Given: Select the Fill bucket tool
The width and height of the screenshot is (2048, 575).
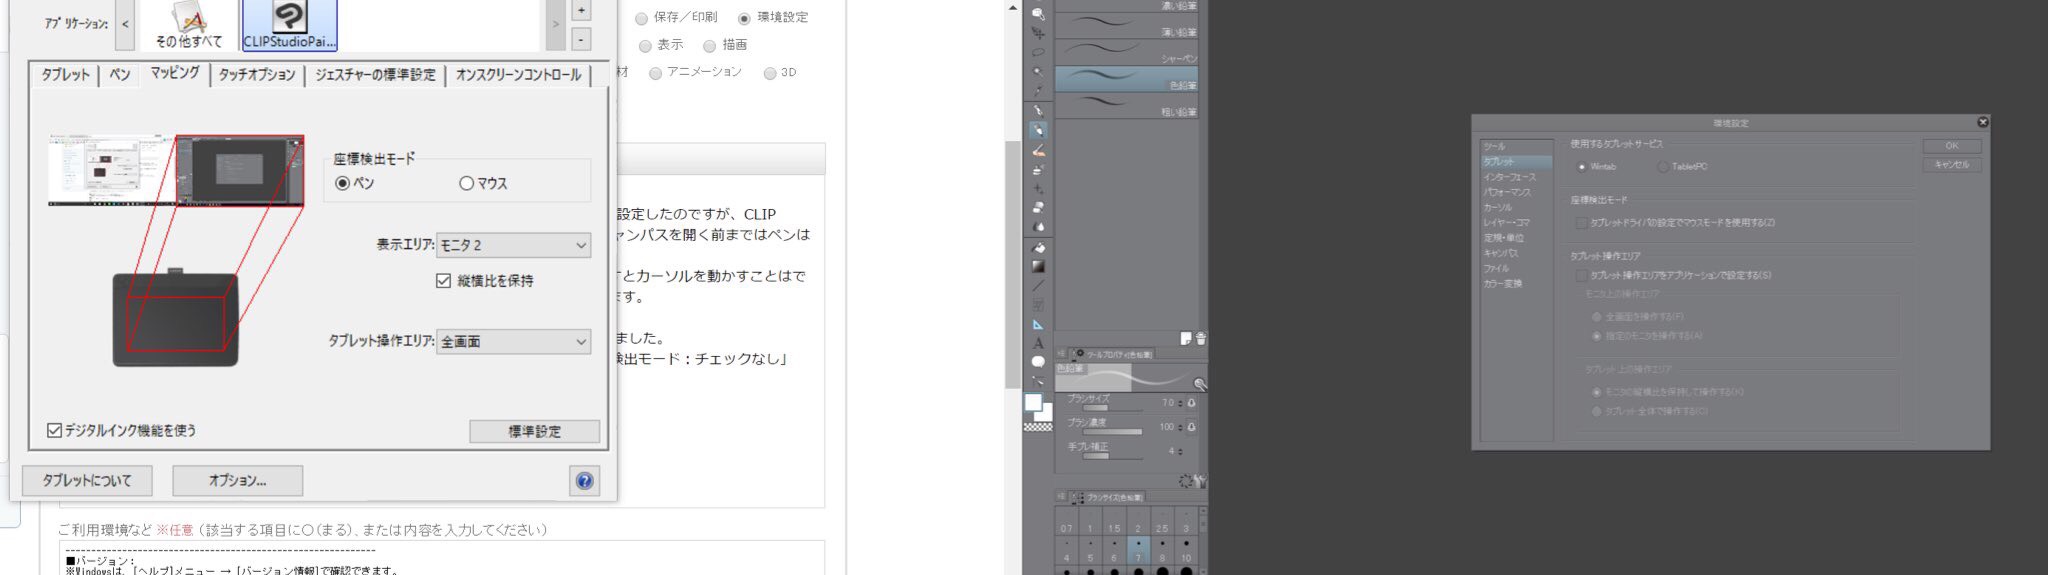Looking at the screenshot, I should [x=1038, y=248].
